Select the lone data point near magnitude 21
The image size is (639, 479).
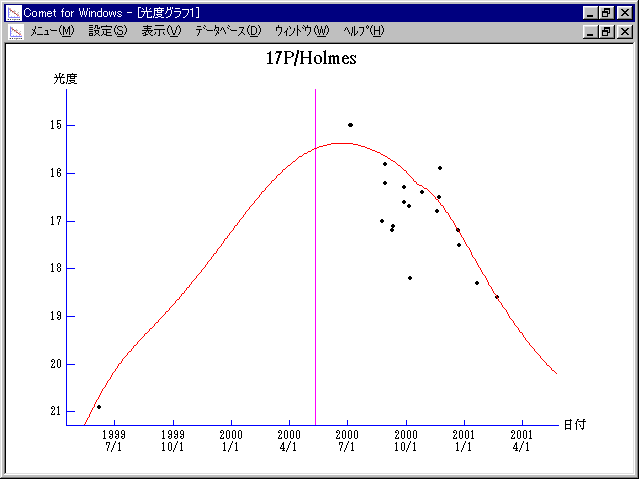pos(98,407)
